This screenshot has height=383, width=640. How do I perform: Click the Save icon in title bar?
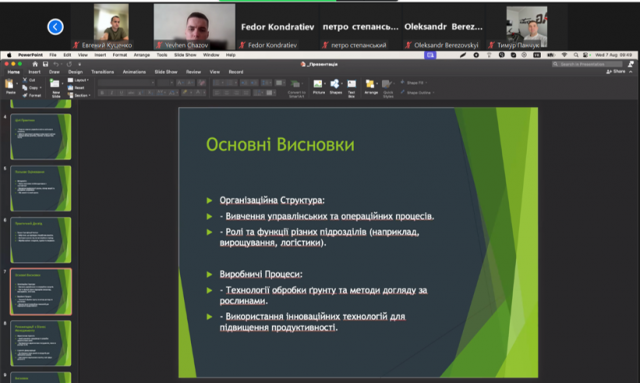pos(45,64)
